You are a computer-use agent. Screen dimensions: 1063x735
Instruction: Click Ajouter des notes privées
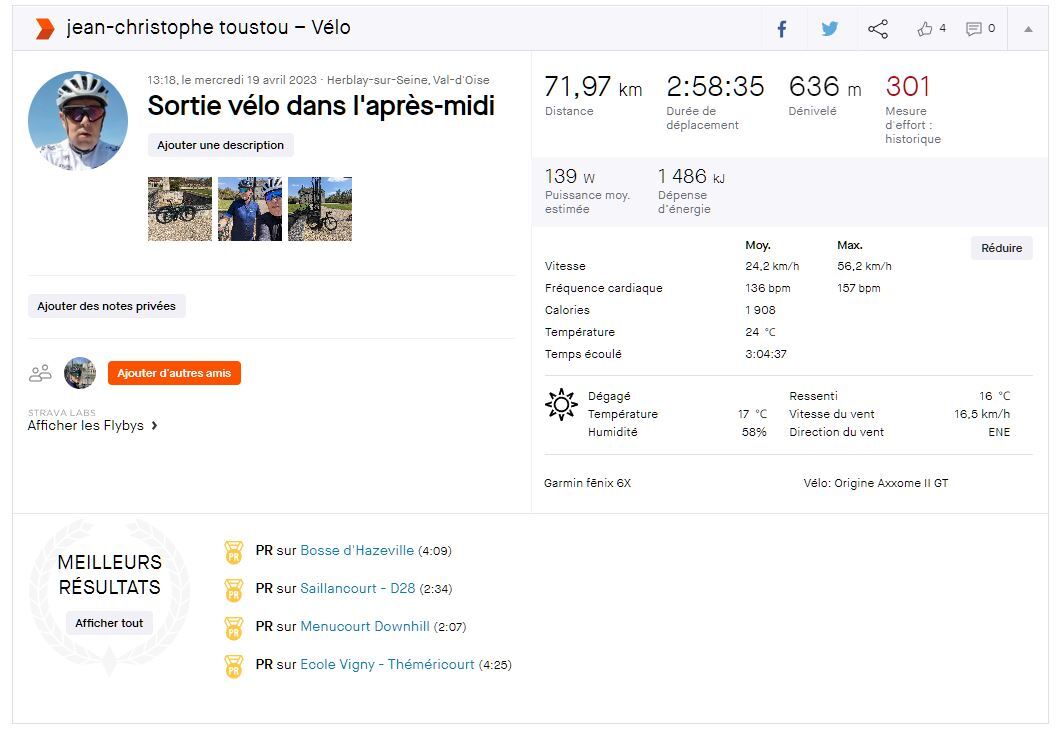click(x=106, y=306)
